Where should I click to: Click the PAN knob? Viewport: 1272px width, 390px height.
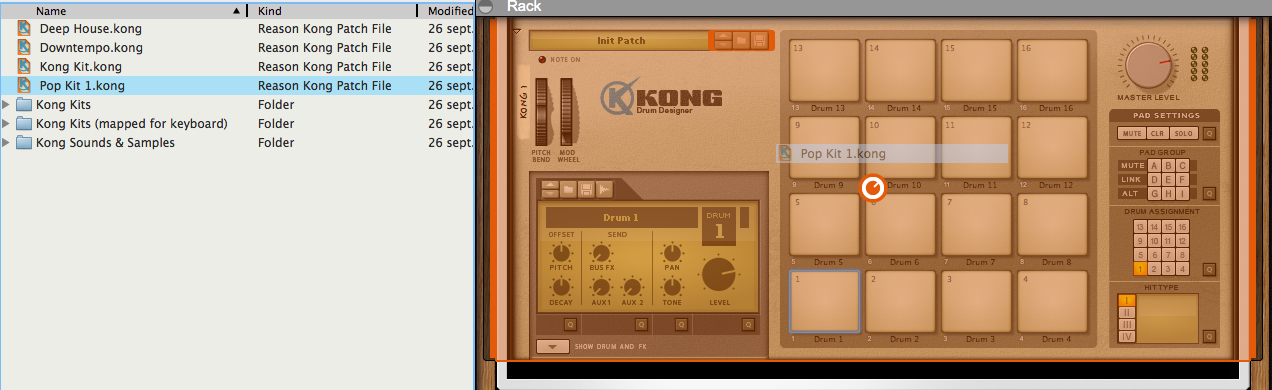tap(672, 253)
